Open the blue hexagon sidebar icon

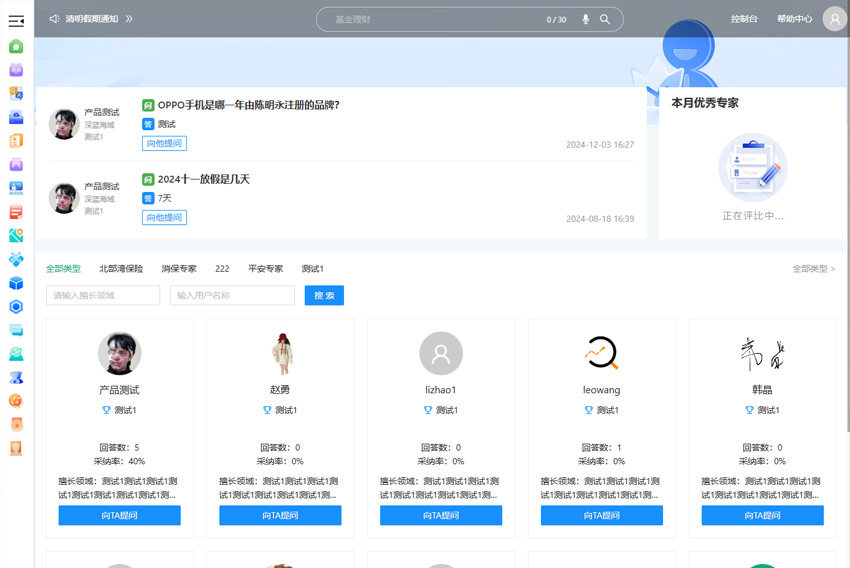coord(16,307)
